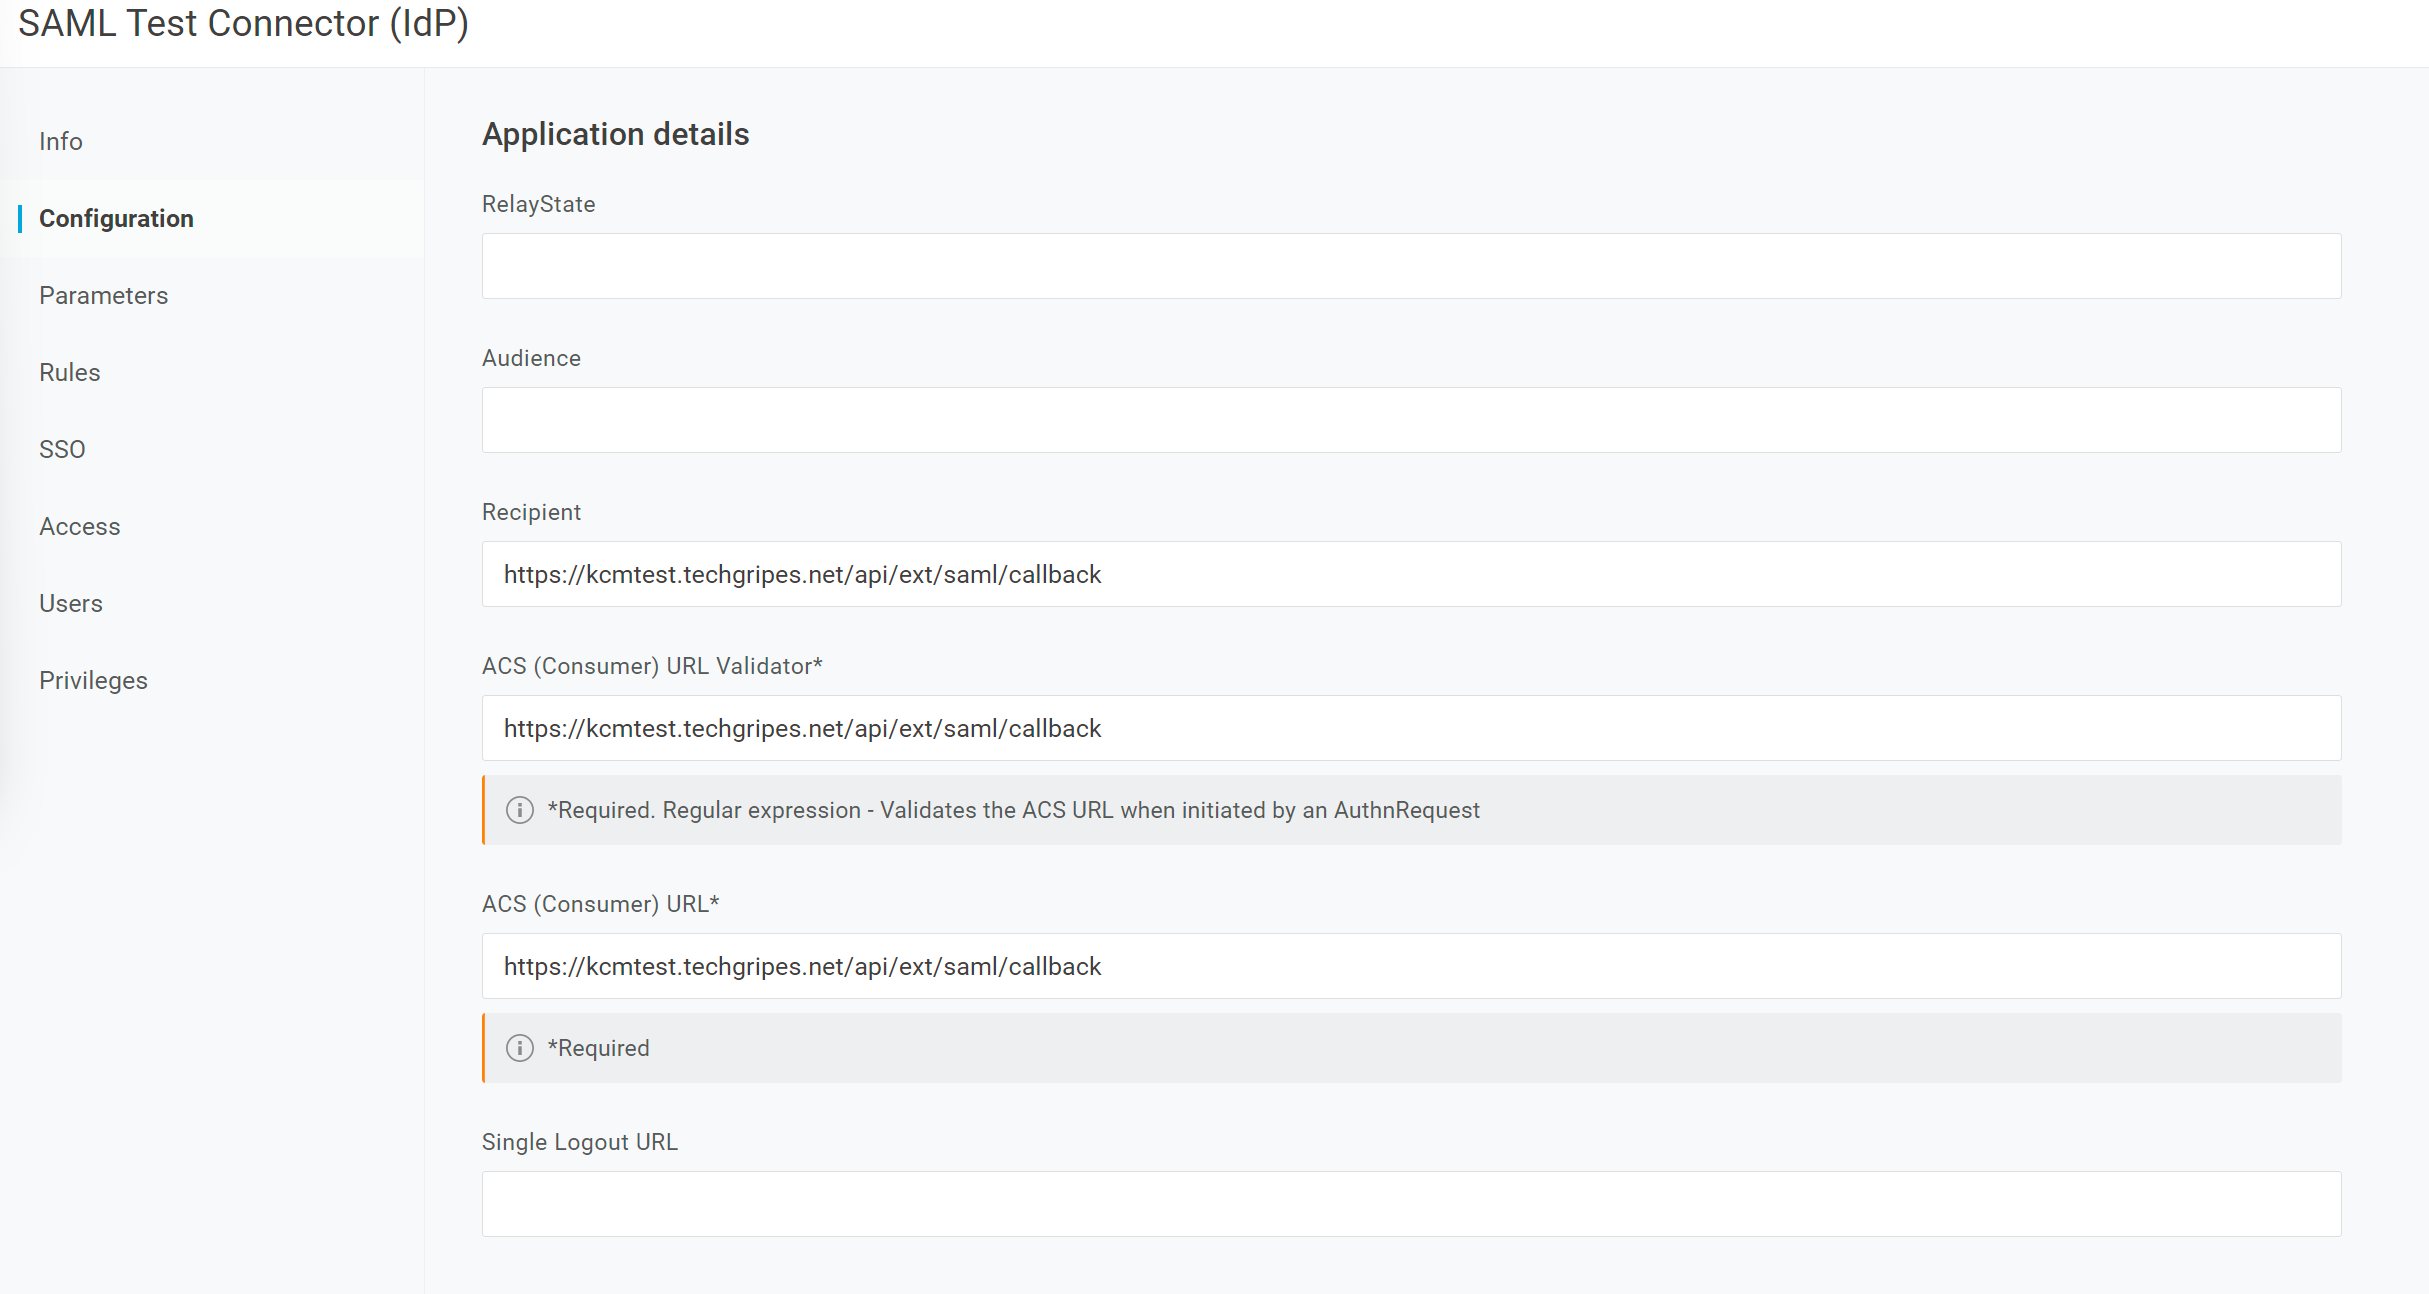Click the ACS (Consumer) URL input field
Image resolution: width=2429 pixels, height=1294 pixels.
point(1411,966)
